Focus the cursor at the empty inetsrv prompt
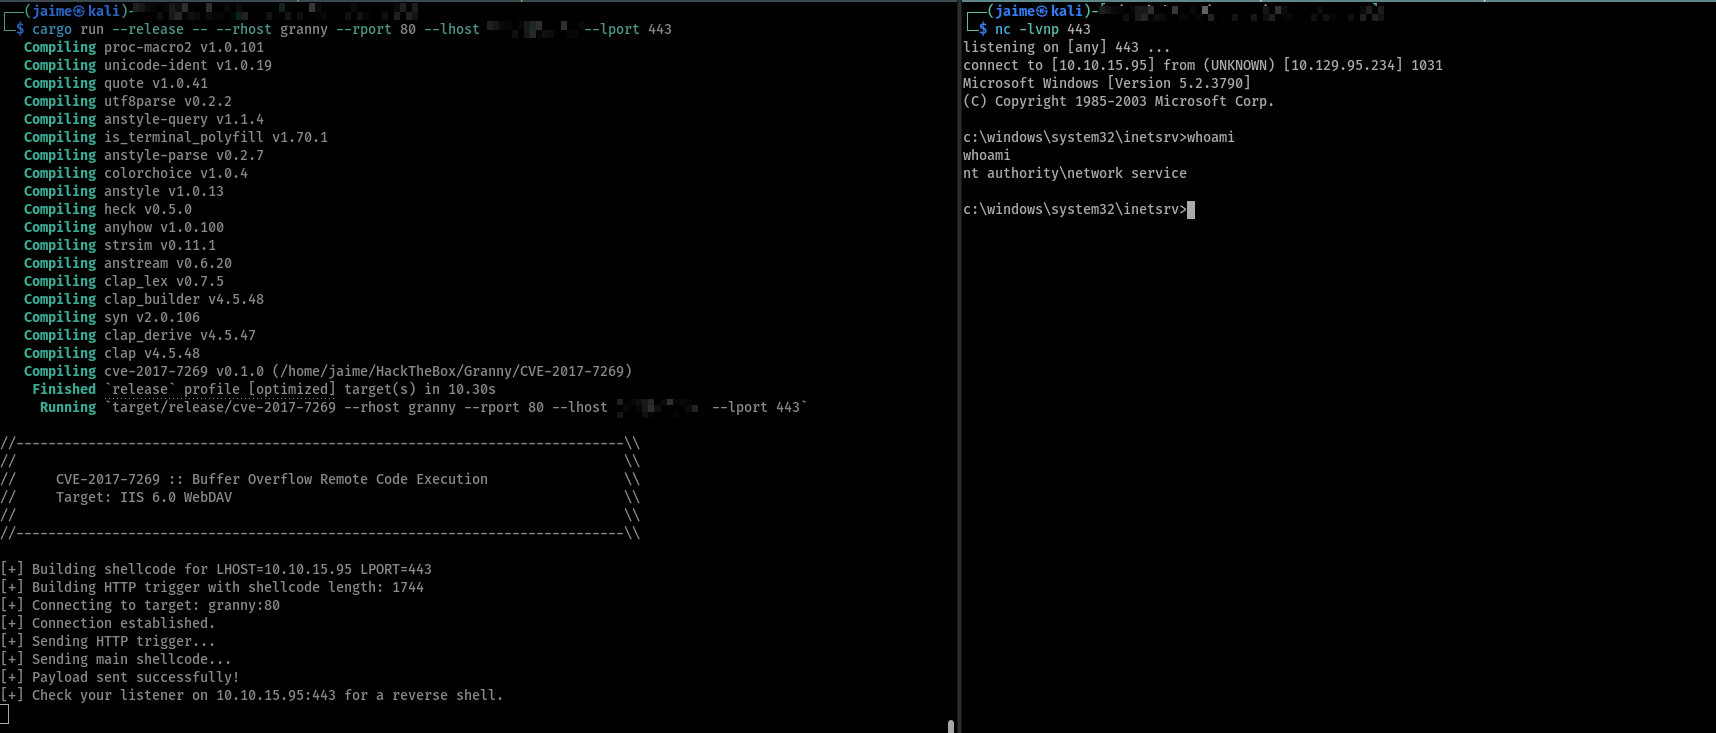This screenshot has width=1716, height=733. coord(1191,209)
